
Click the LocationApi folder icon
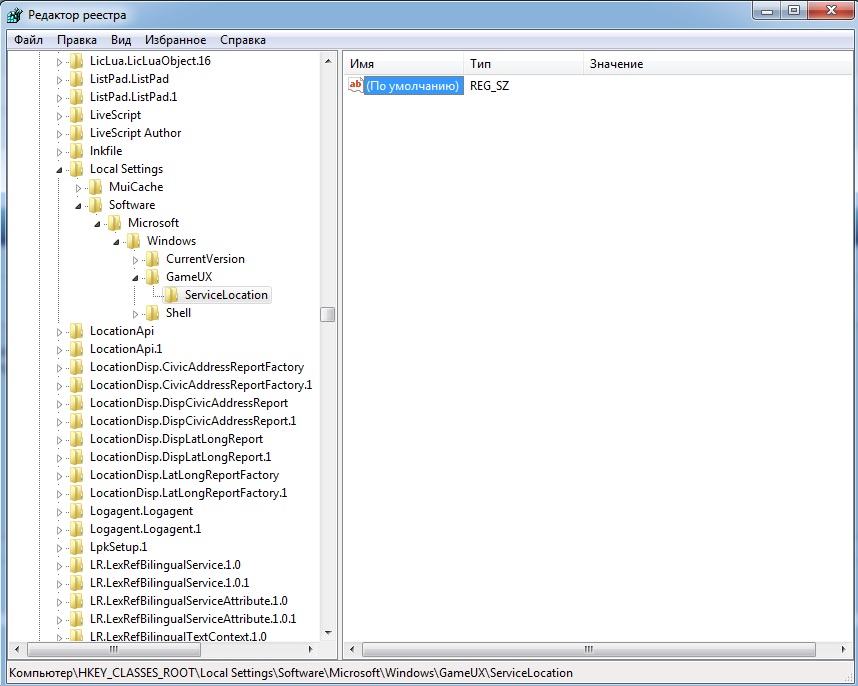tap(77, 332)
